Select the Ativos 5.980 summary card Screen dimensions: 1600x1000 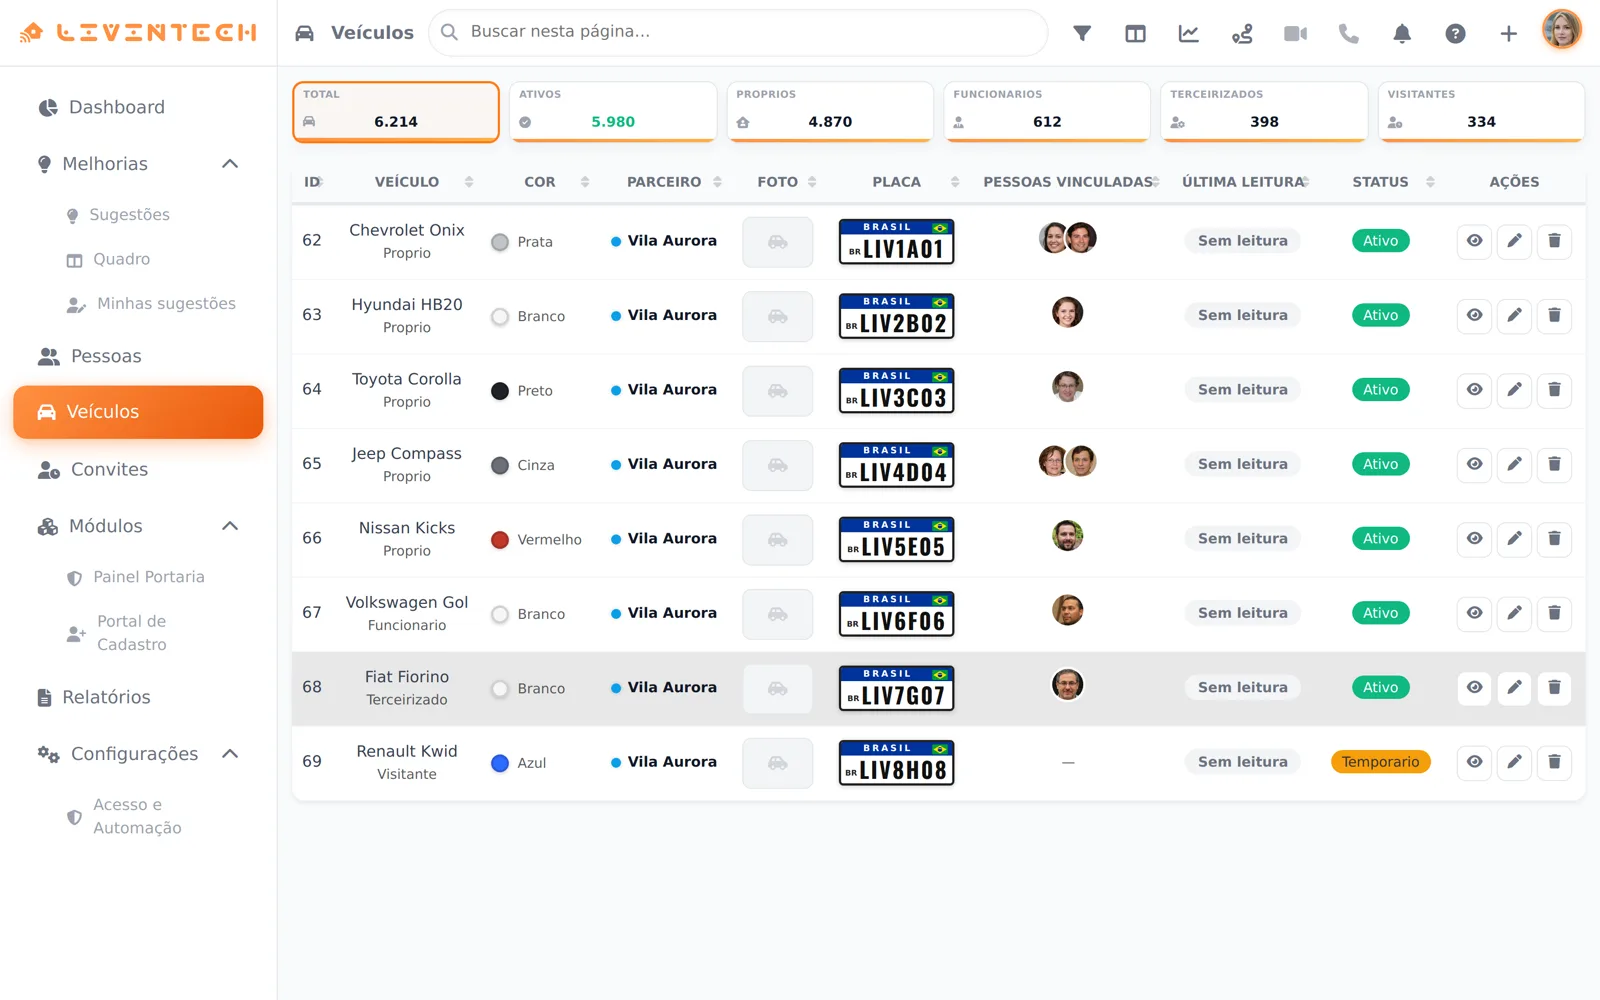(613, 111)
